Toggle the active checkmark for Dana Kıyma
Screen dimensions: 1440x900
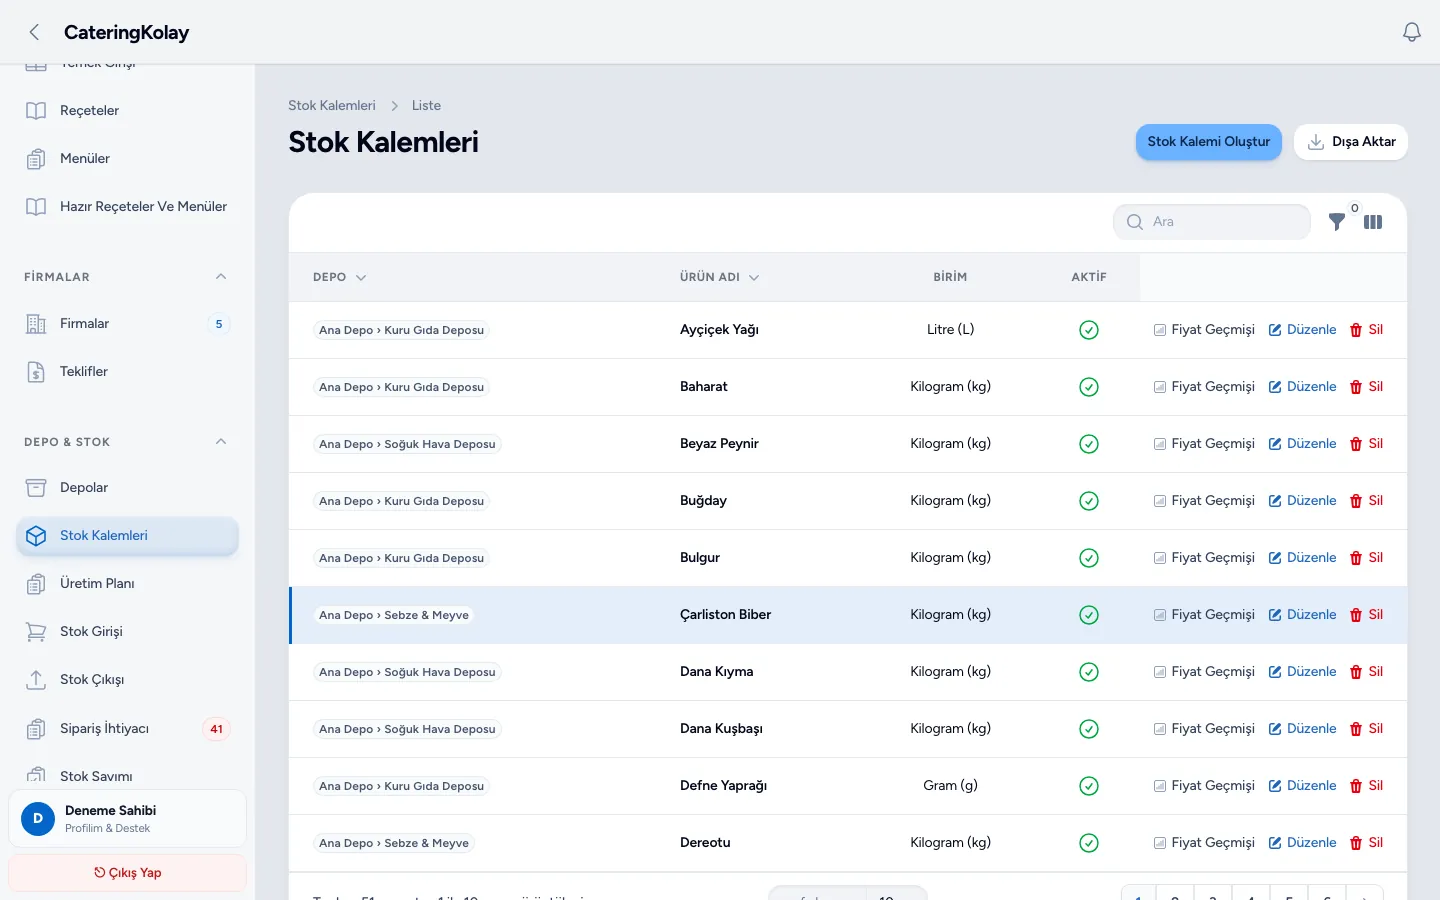1089,672
